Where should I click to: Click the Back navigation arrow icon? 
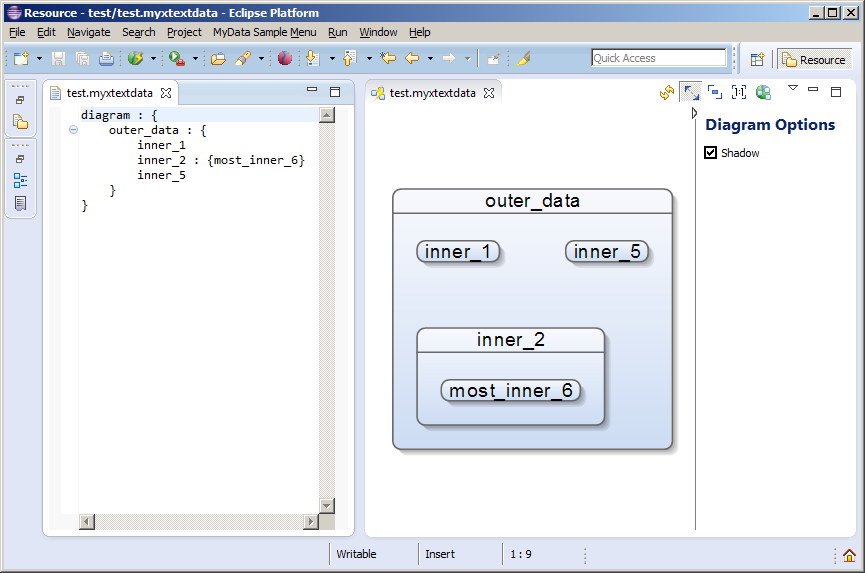pos(412,59)
